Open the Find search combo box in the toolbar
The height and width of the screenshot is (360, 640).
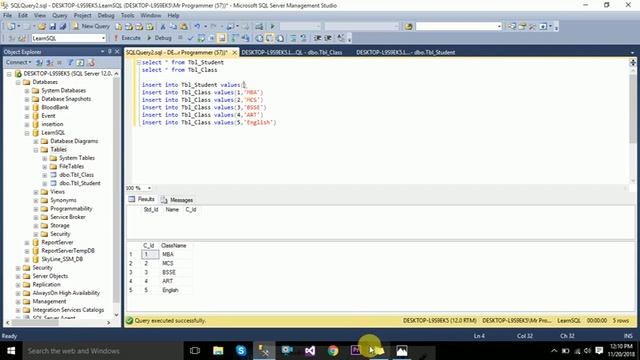458,27
